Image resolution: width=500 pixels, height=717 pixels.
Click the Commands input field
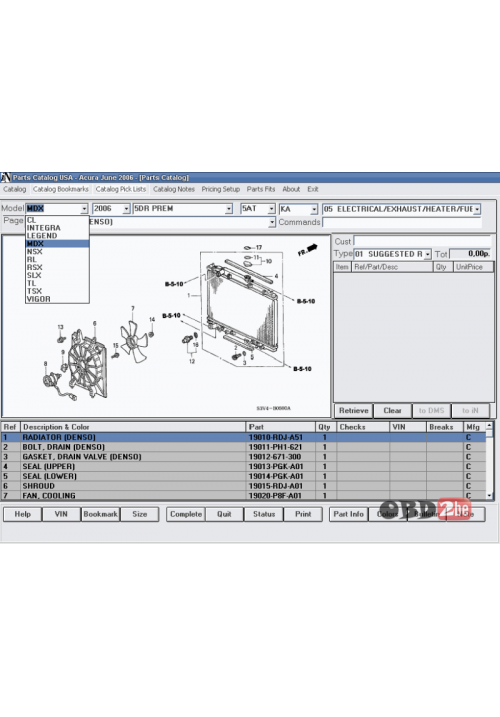point(402,222)
